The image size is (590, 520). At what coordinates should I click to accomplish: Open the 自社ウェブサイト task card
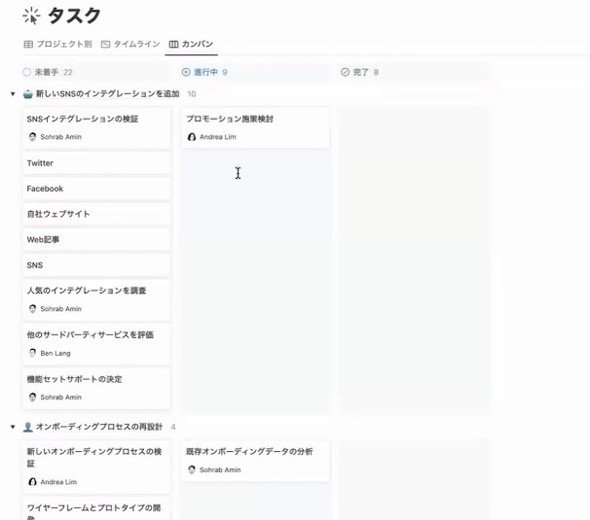click(97, 214)
